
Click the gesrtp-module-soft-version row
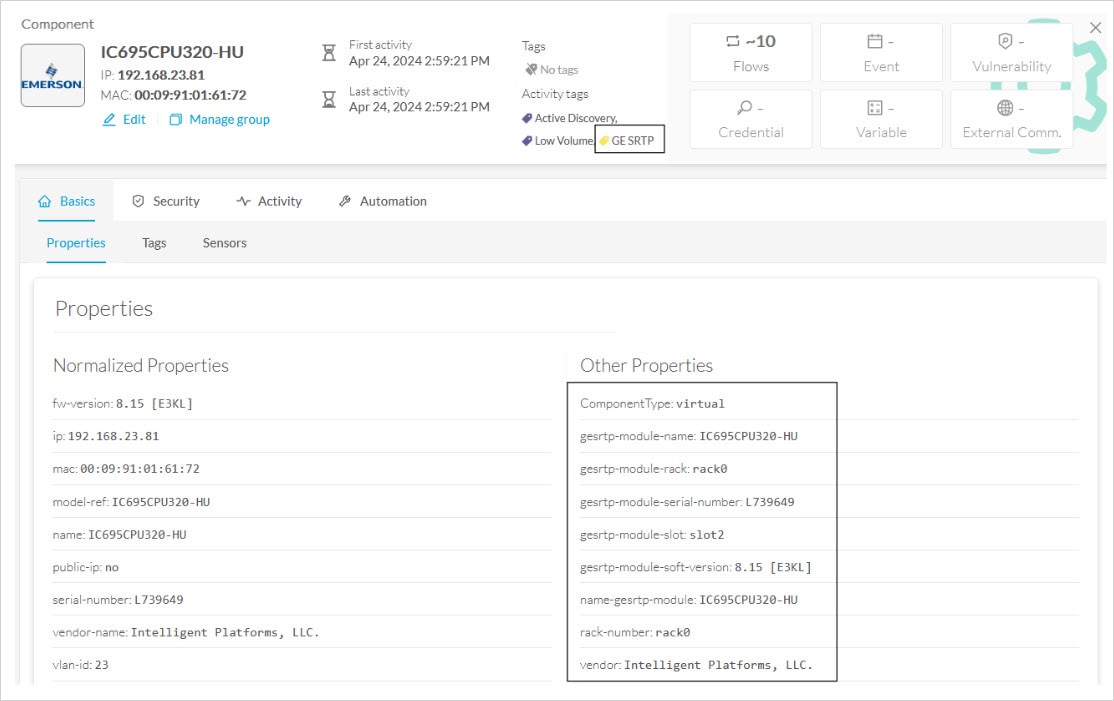pos(829,567)
